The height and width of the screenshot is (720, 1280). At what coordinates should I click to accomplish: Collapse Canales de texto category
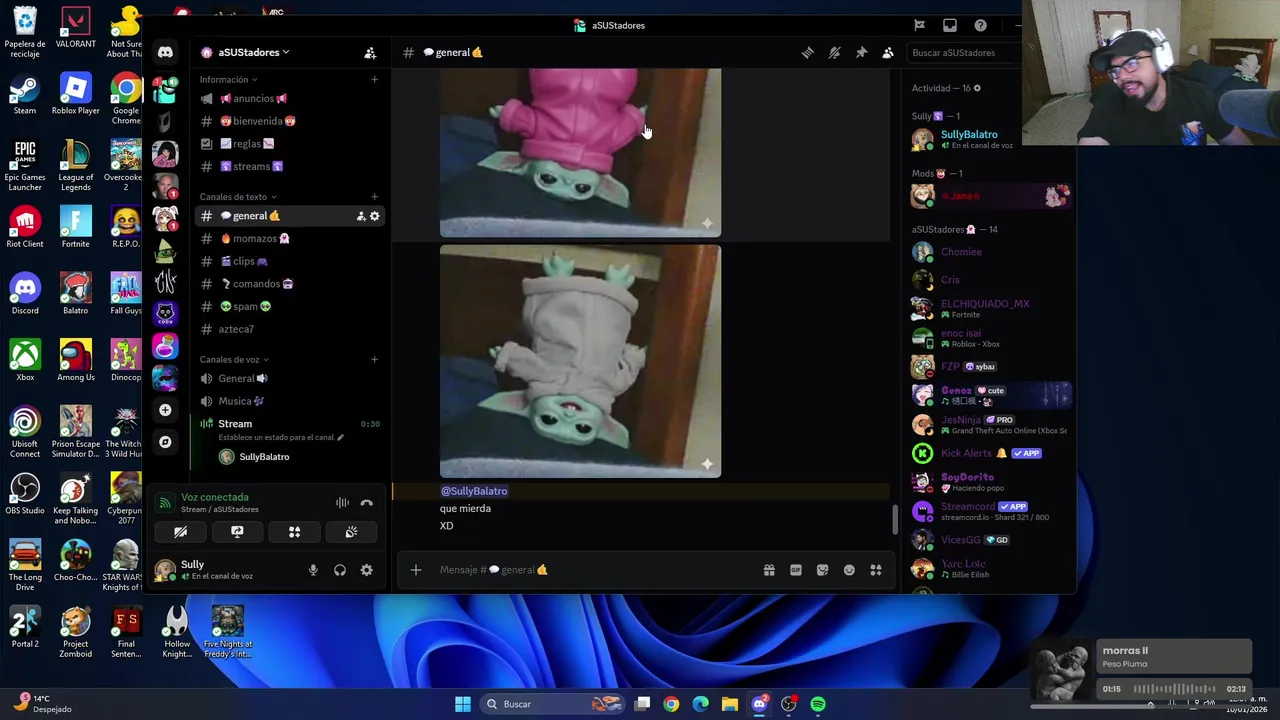click(x=238, y=197)
